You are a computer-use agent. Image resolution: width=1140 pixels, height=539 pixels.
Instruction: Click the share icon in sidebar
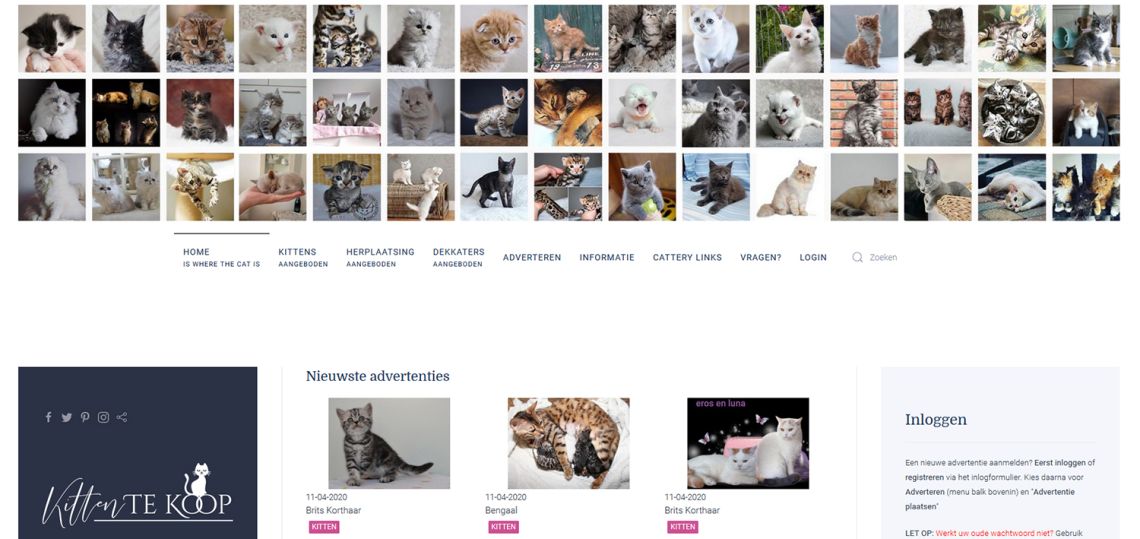coord(122,418)
